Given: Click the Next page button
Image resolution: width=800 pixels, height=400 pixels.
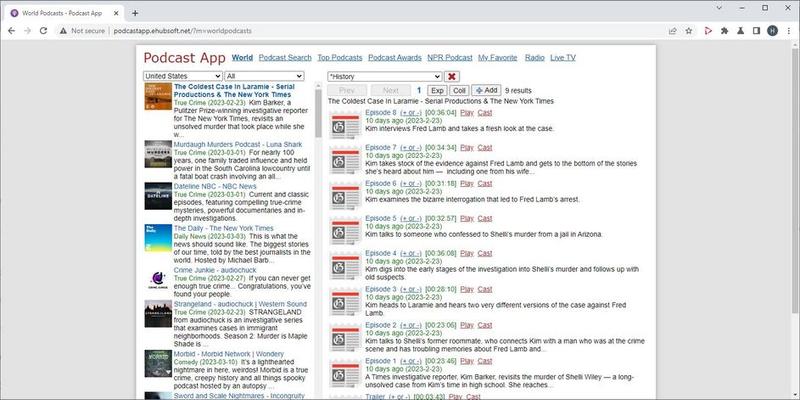Looking at the screenshot, I should click(390, 90).
